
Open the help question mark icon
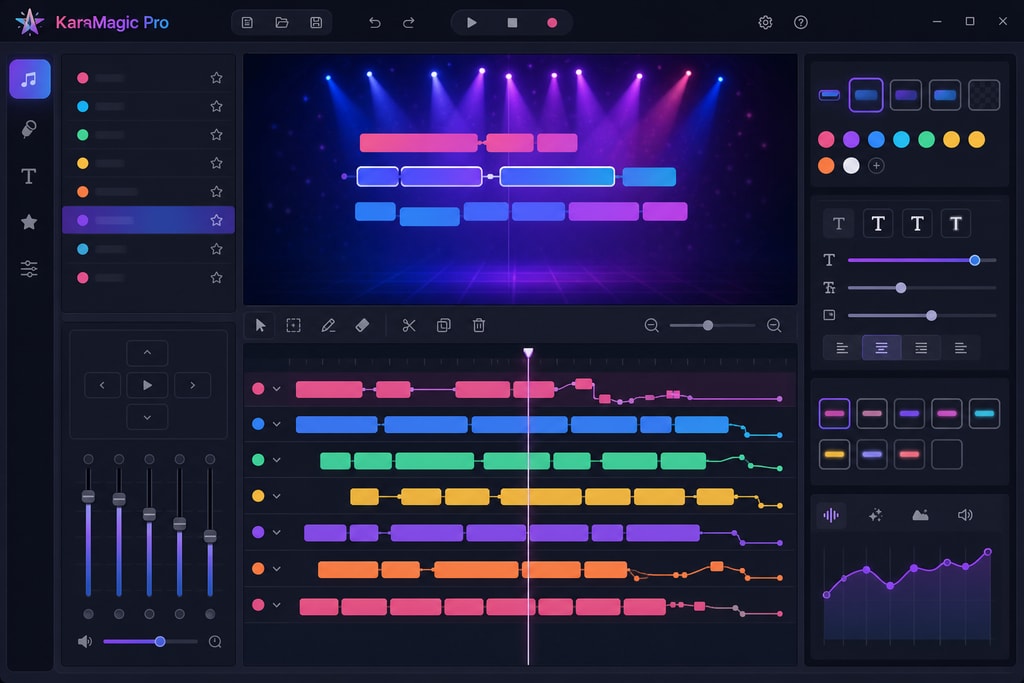click(801, 23)
